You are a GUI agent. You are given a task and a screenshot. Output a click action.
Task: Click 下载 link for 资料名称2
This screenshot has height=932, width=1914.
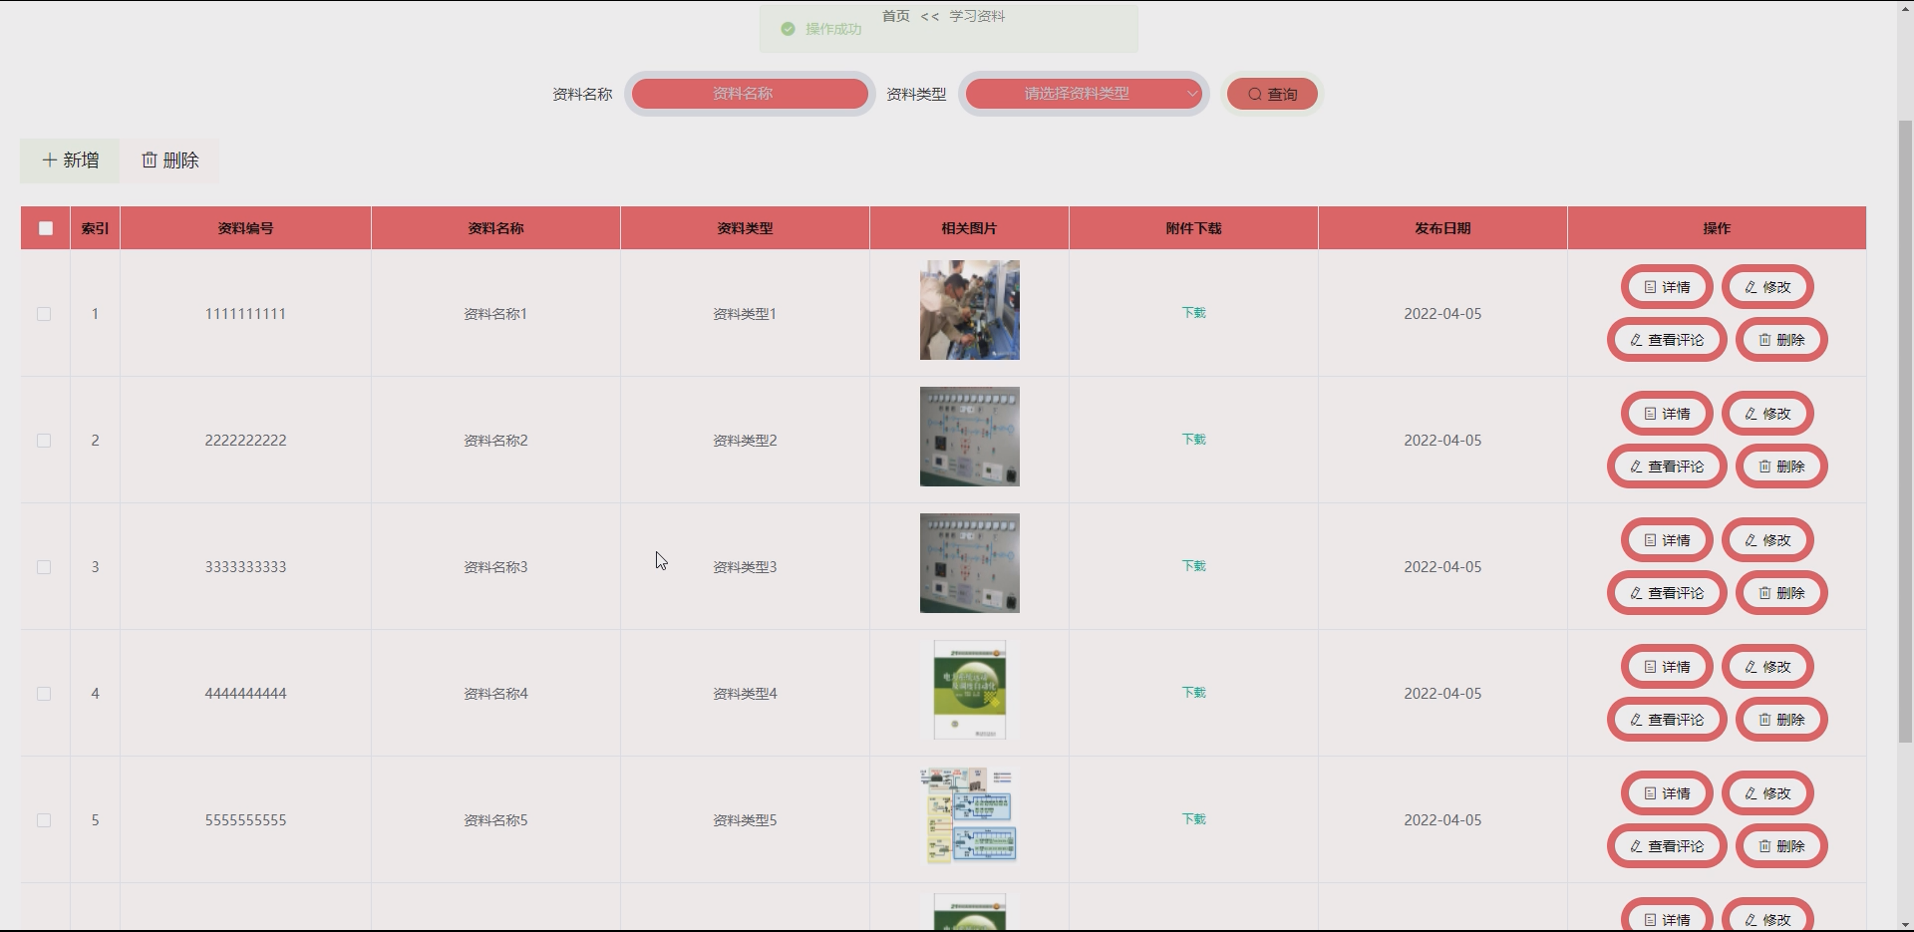[1194, 440]
